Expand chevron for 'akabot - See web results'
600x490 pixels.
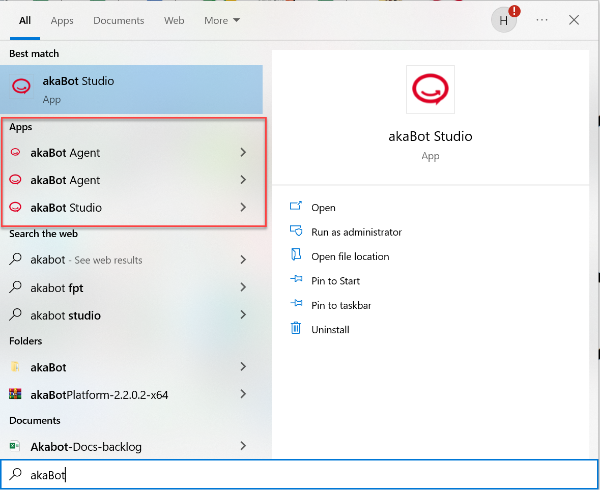243,260
